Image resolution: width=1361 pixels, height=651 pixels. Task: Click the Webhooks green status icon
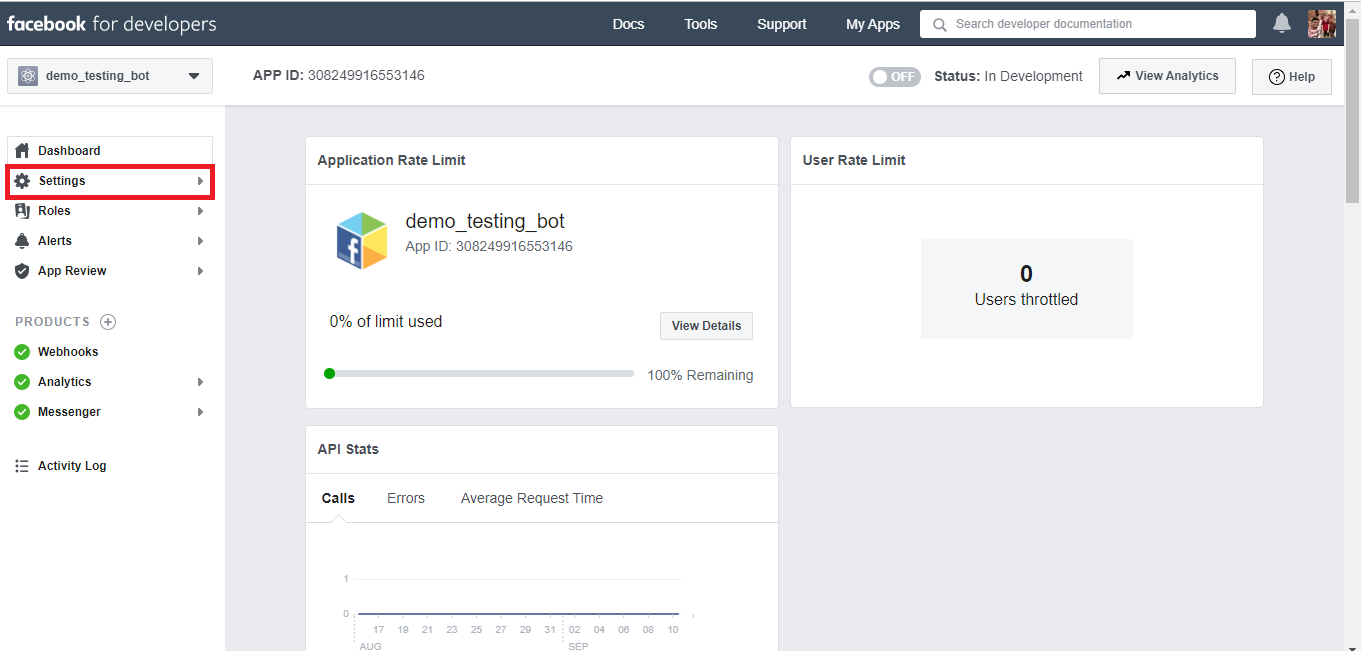click(x=23, y=351)
